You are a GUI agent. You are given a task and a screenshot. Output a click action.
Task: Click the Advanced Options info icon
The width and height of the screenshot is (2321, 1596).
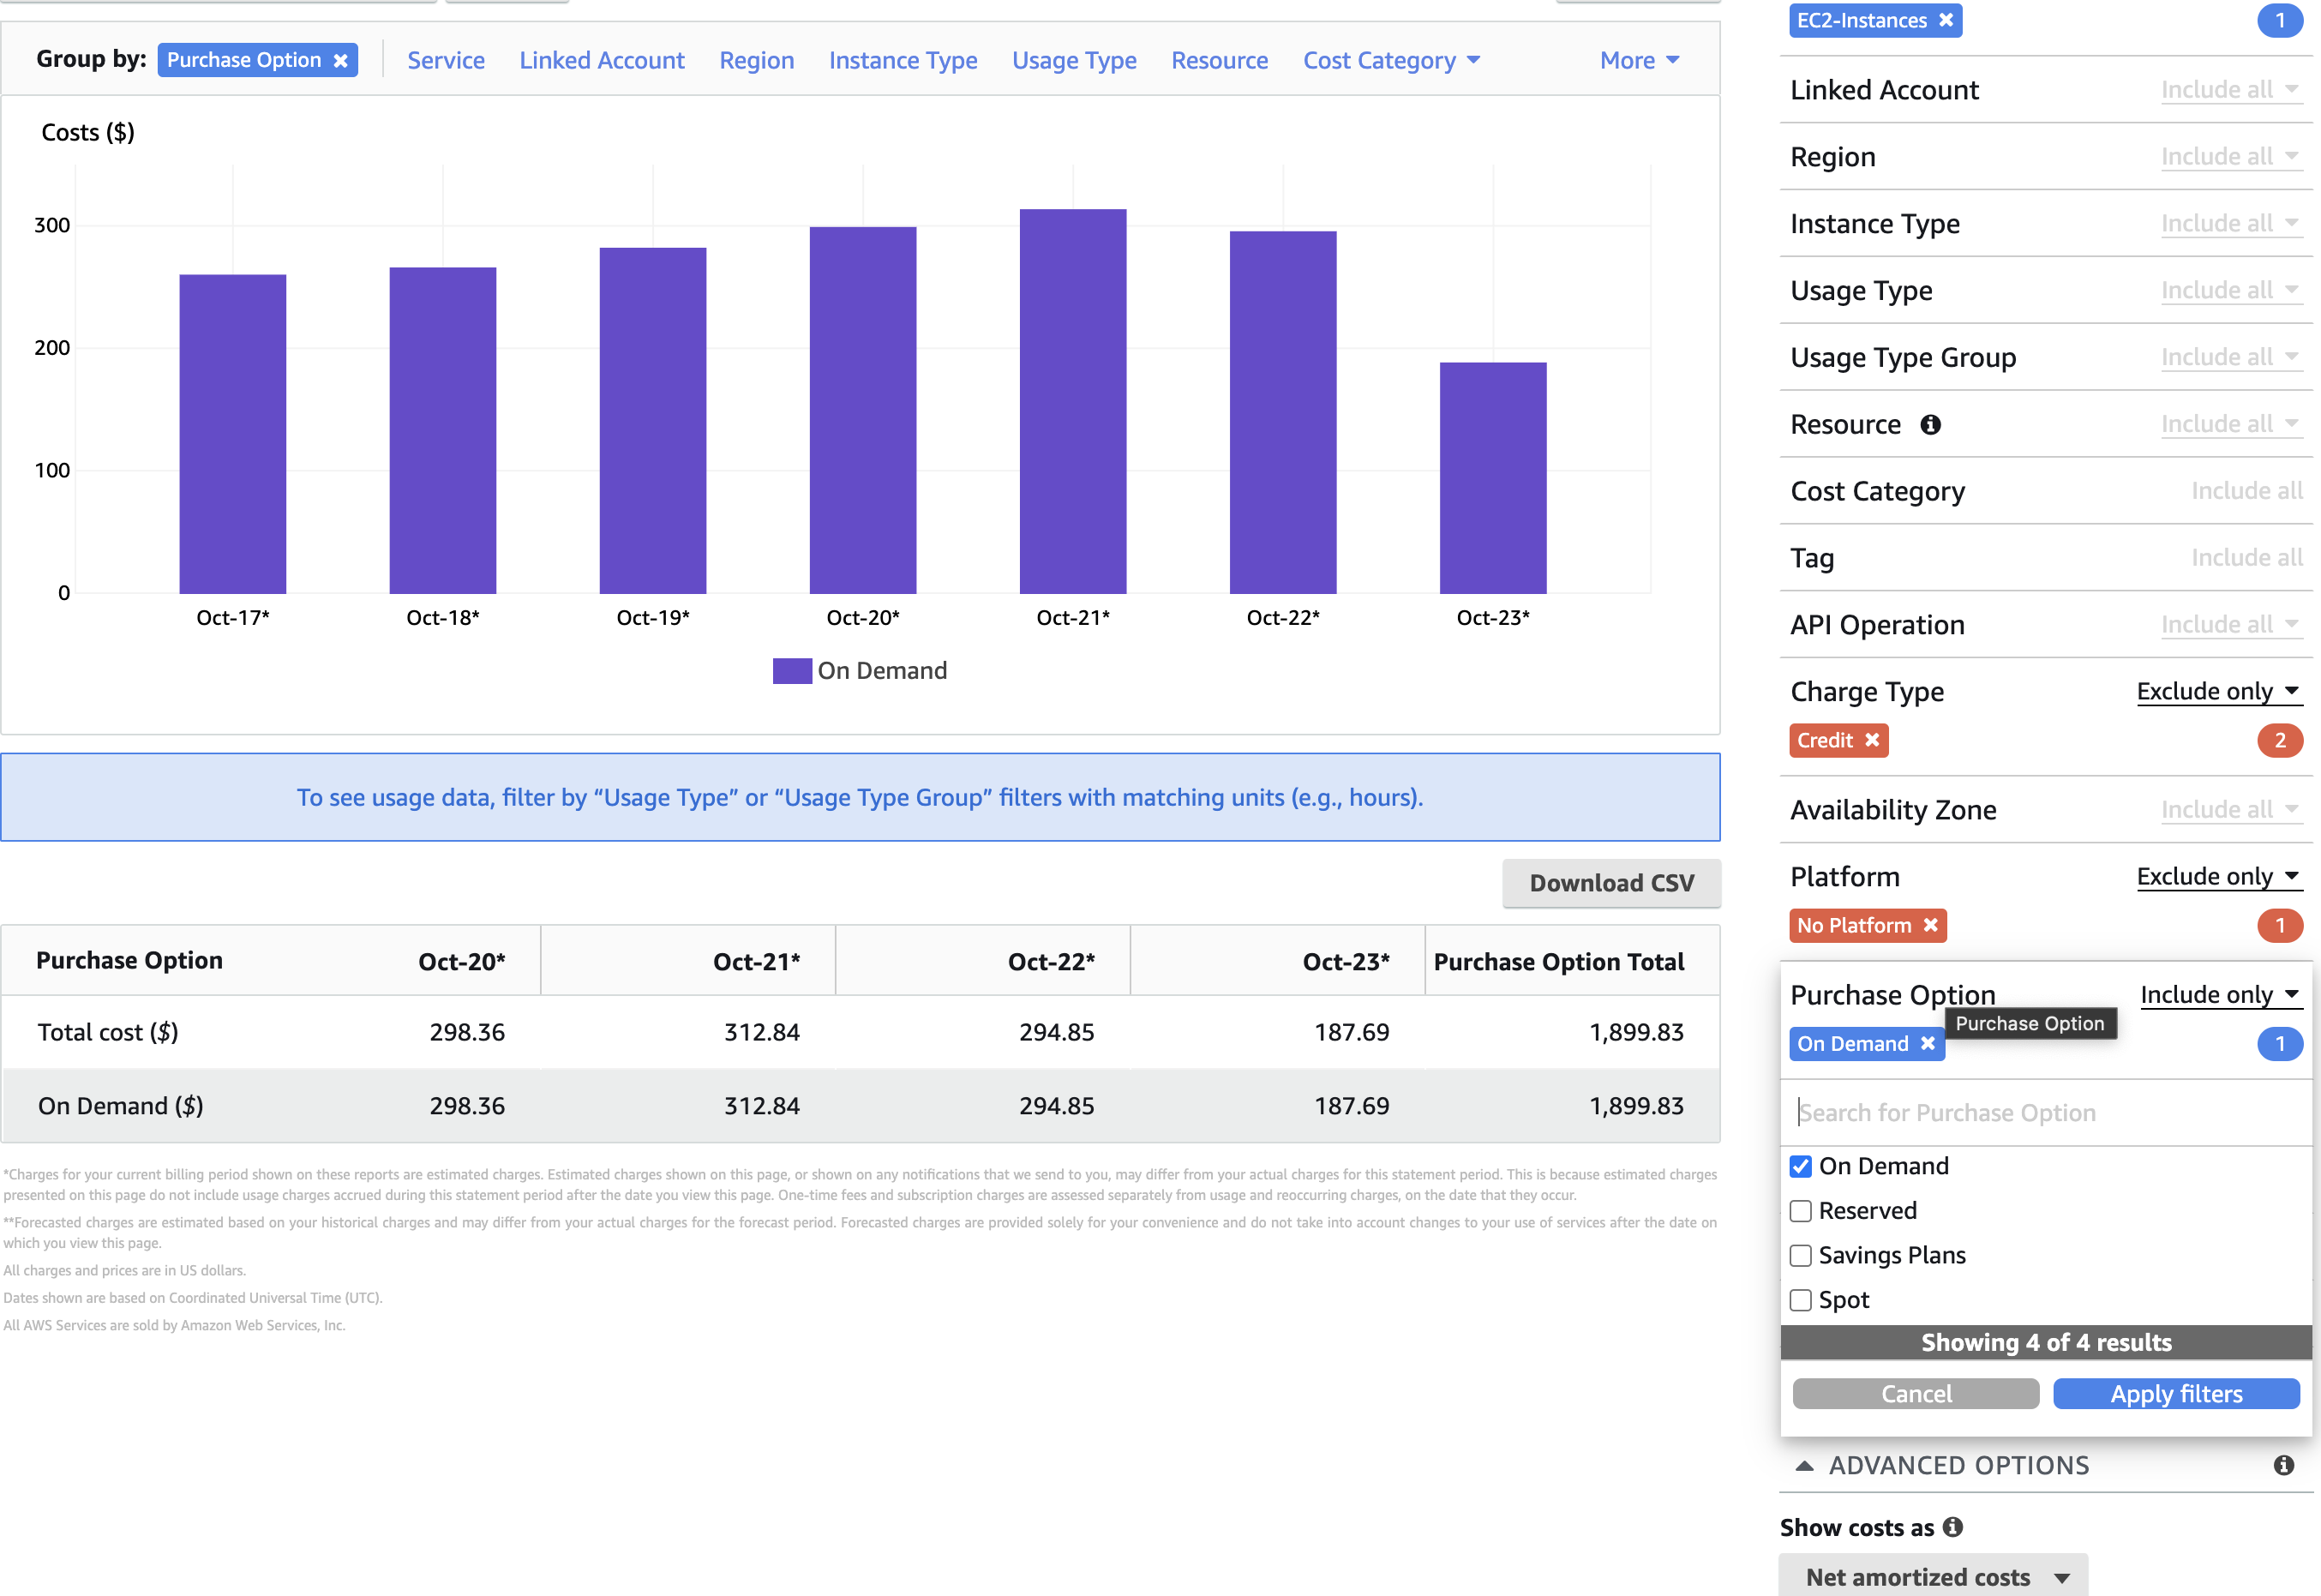pyautogui.click(x=2284, y=1465)
